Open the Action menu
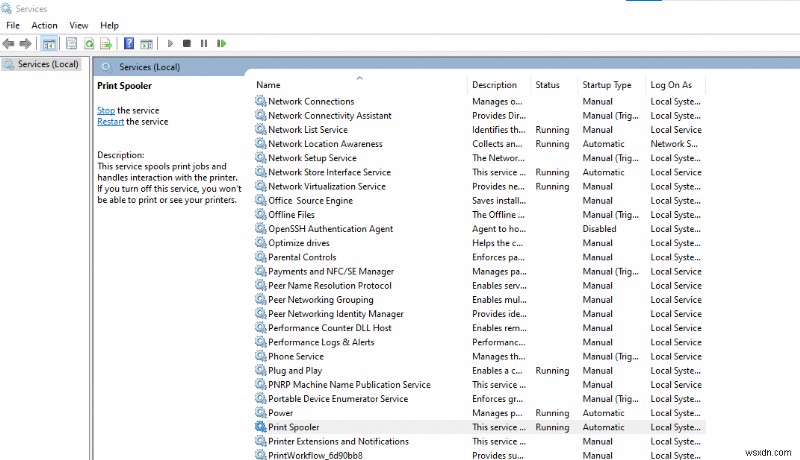Viewport: 800px width, 460px height. tap(44, 25)
